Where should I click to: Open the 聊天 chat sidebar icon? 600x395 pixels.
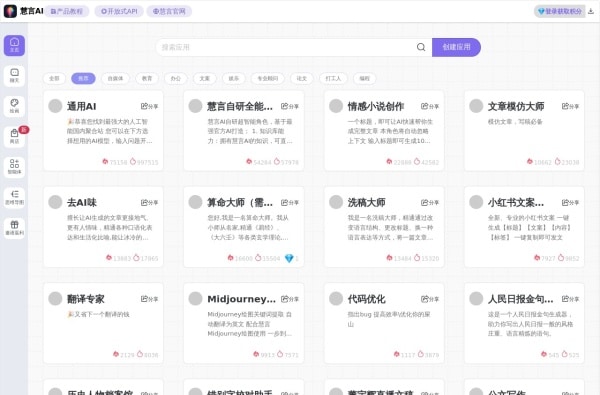tap(15, 76)
